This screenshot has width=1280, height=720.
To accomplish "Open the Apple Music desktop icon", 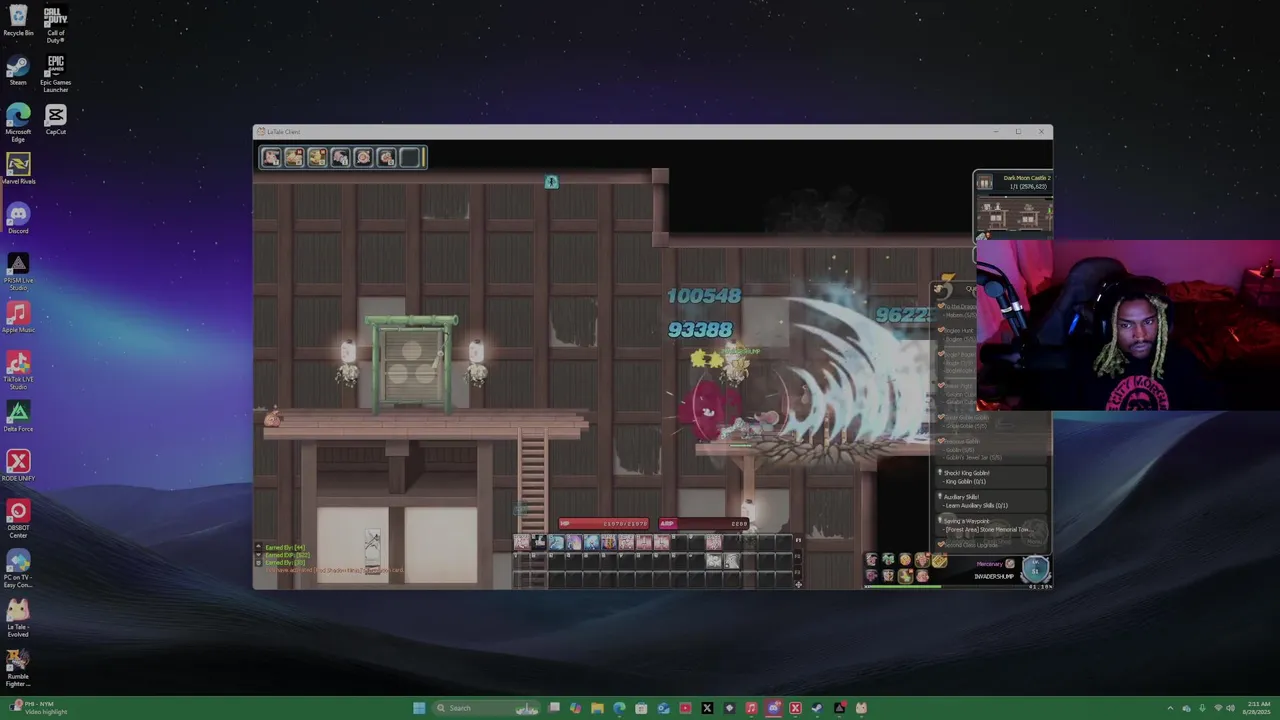I will [18, 317].
